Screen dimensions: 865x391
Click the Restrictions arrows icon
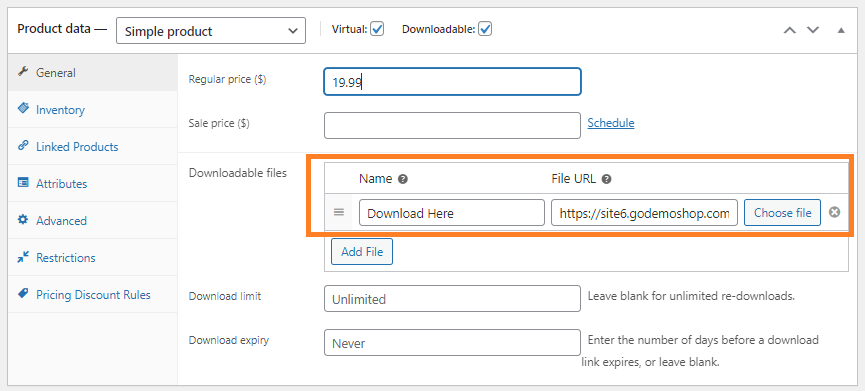[23, 257]
